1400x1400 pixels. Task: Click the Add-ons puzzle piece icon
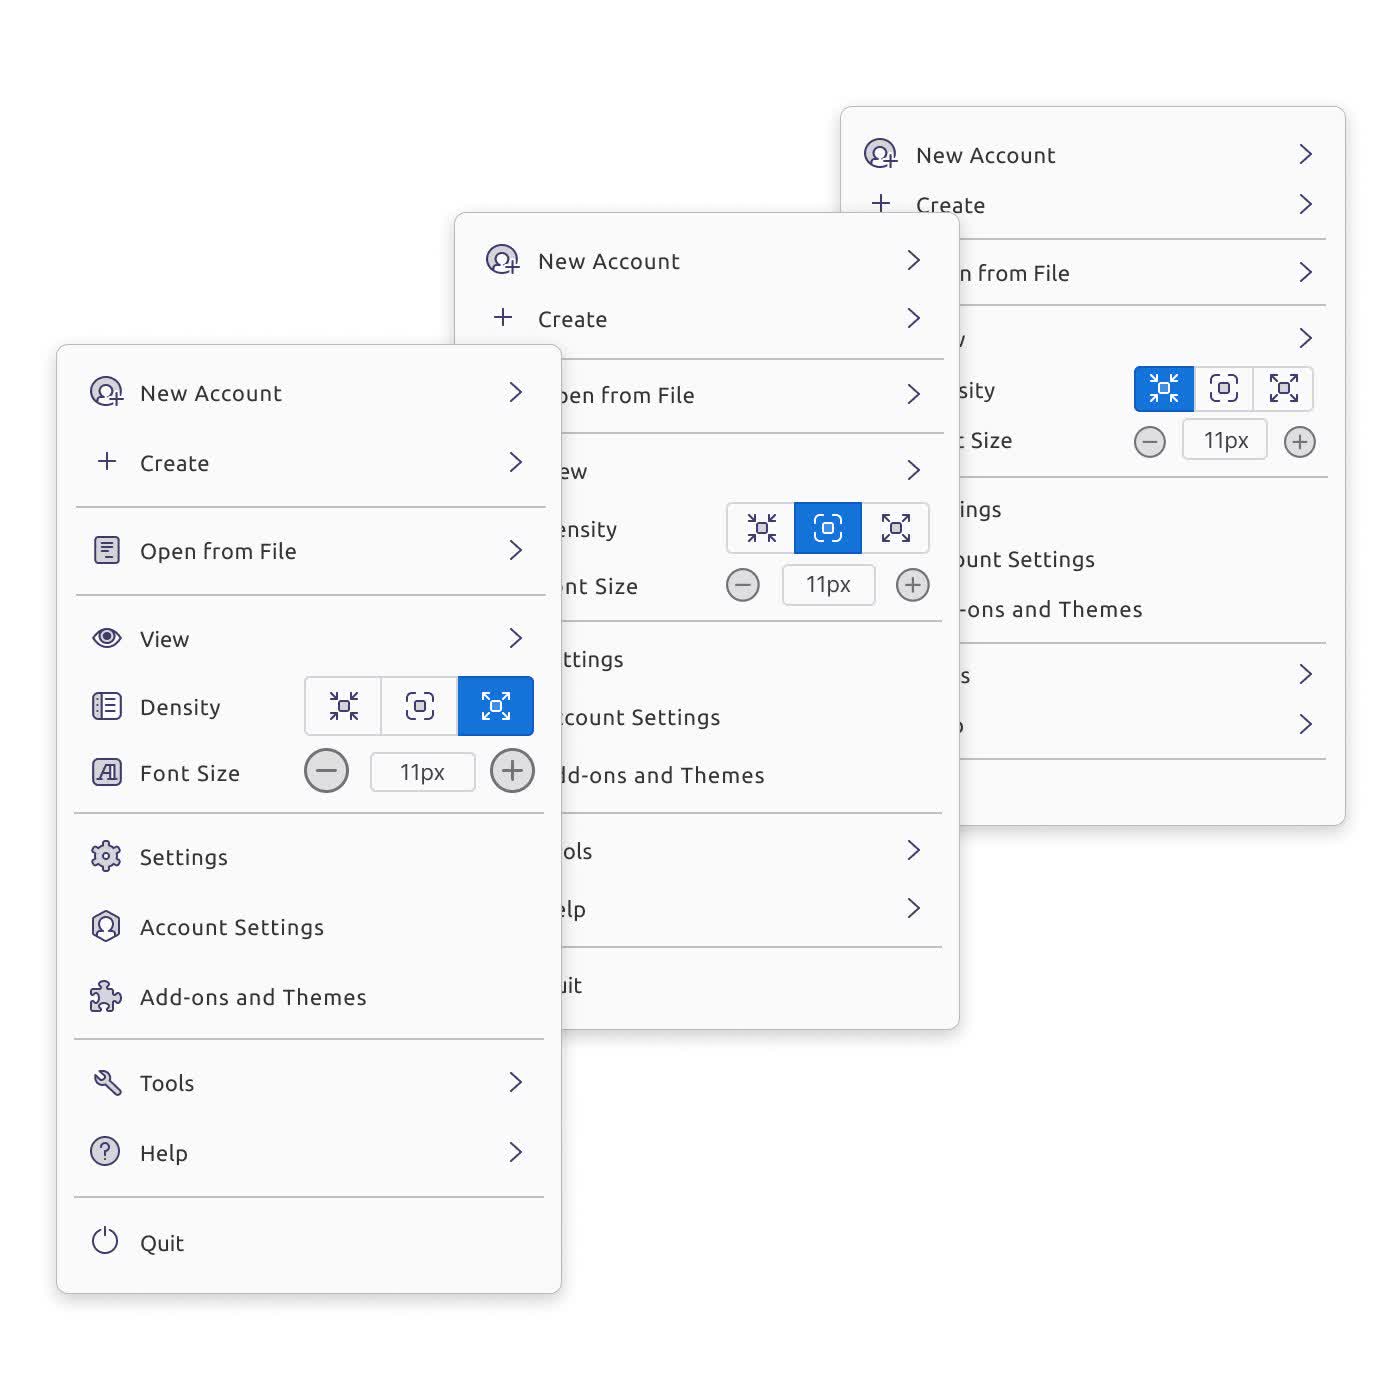pyautogui.click(x=106, y=997)
